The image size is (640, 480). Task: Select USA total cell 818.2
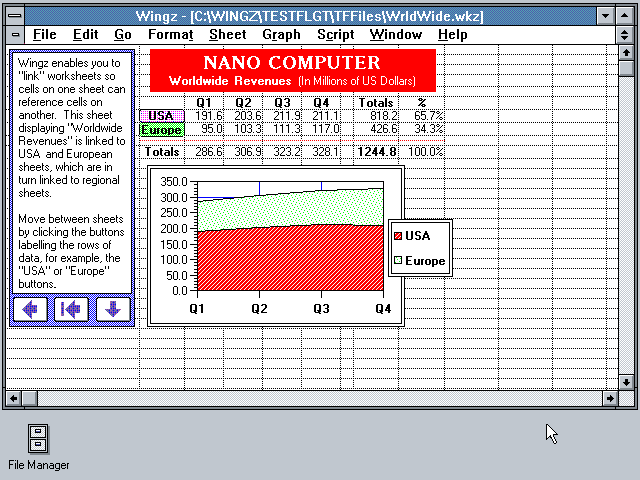pos(376,116)
